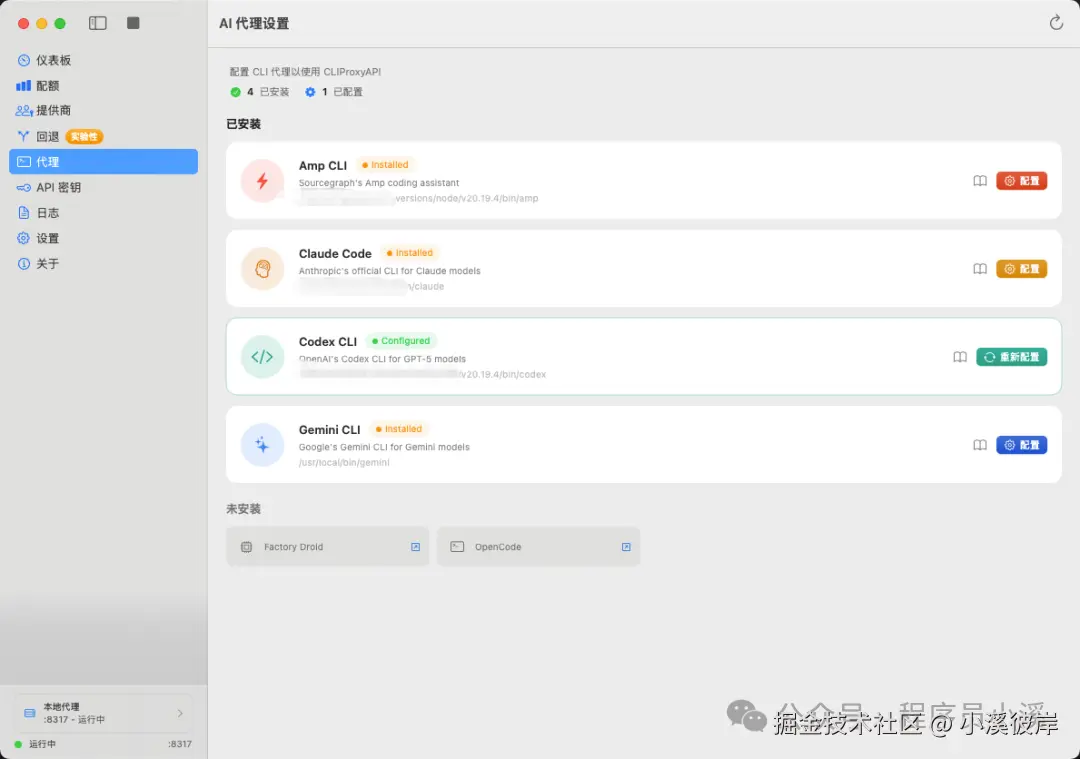Image resolution: width=1080 pixels, height=759 pixels.
Task: Click the API 密钥 key icon
Action: click(23, 187)
